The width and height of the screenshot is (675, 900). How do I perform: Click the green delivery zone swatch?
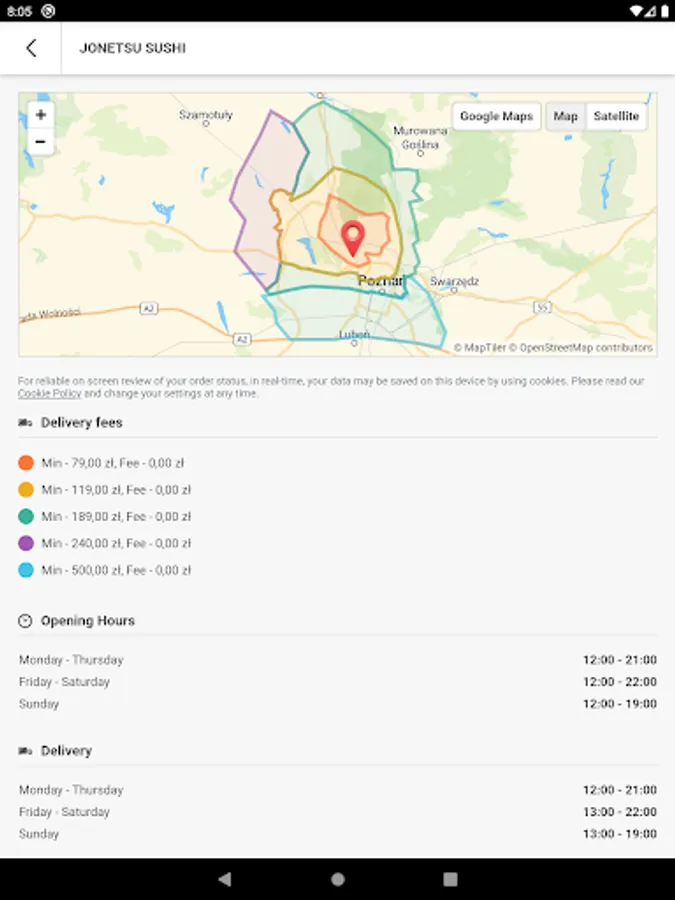point(26,517)
